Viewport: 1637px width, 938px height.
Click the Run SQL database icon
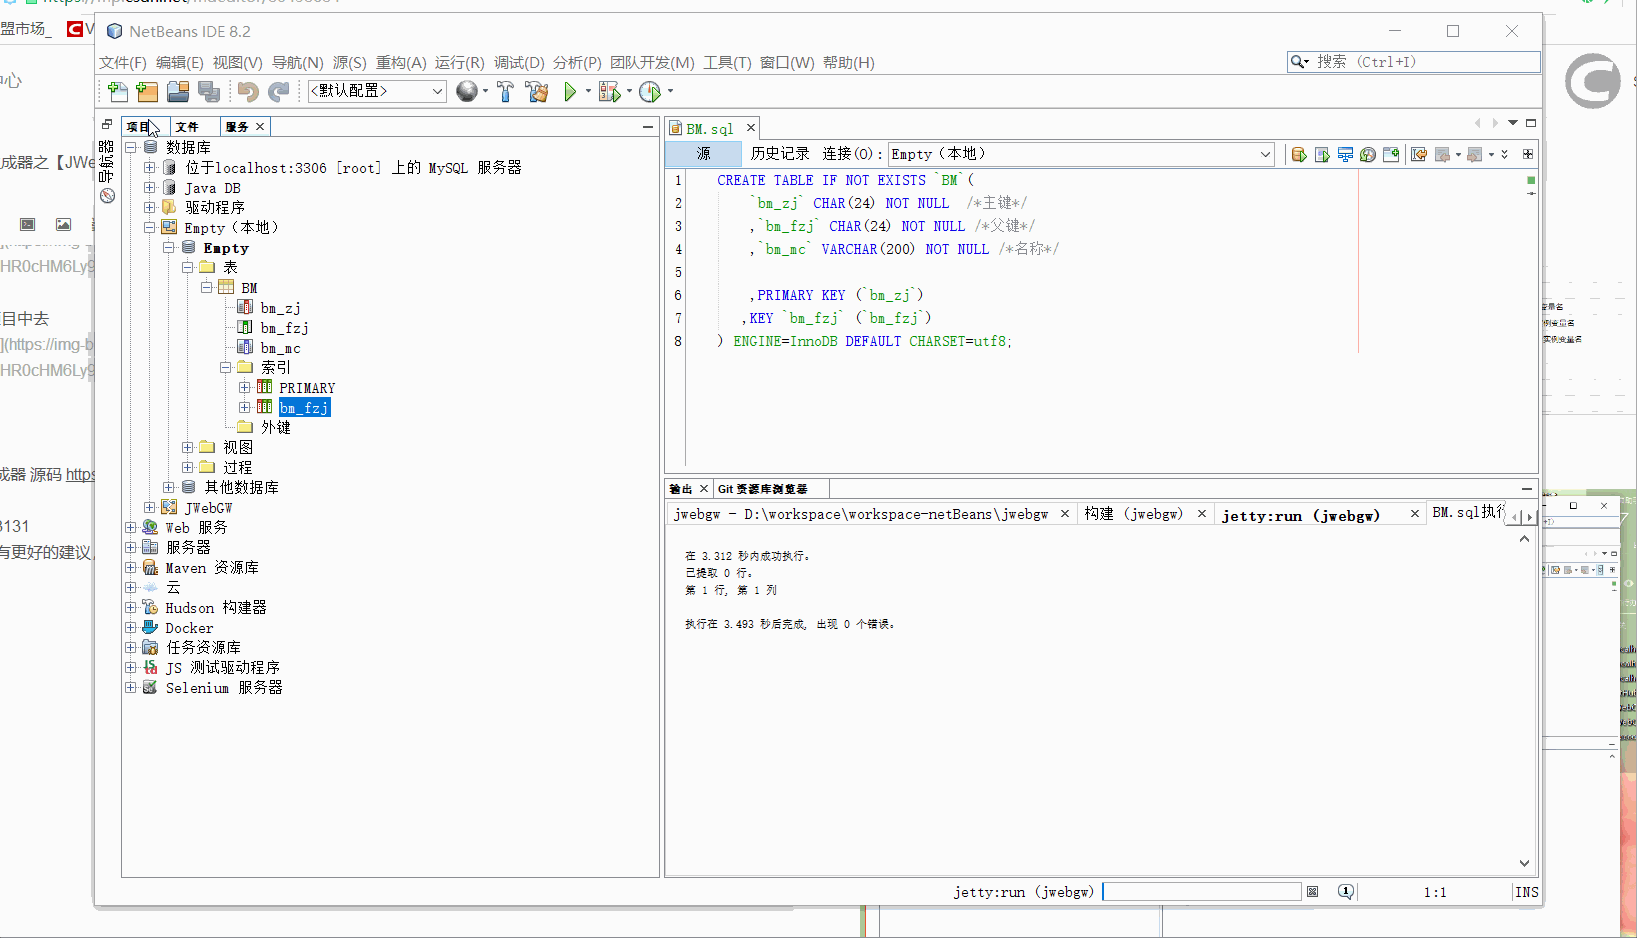click(x=1299, y=154)
